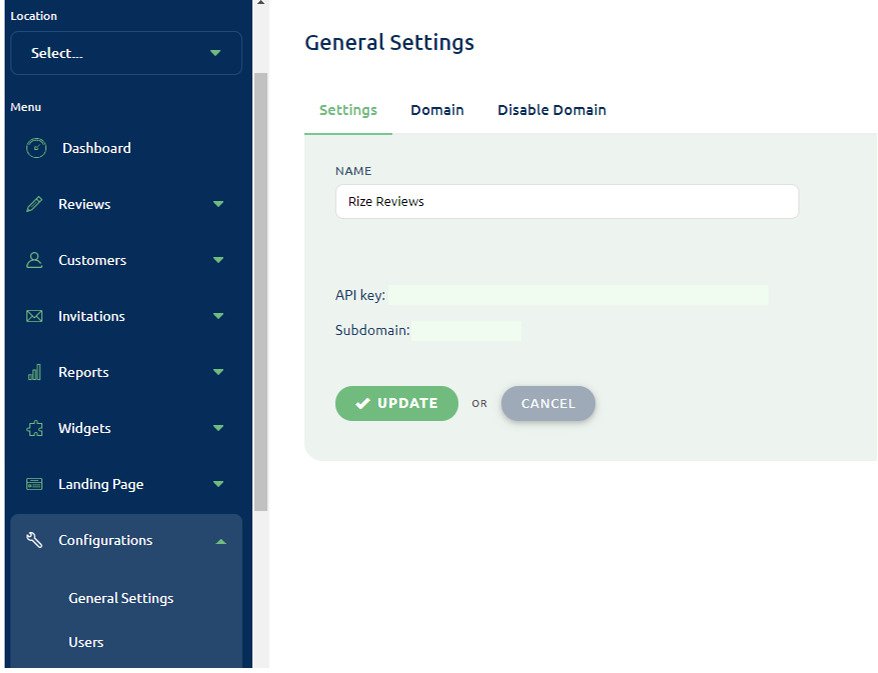
Task: Select the Settings tab
Action: click(x=348, y=110)
